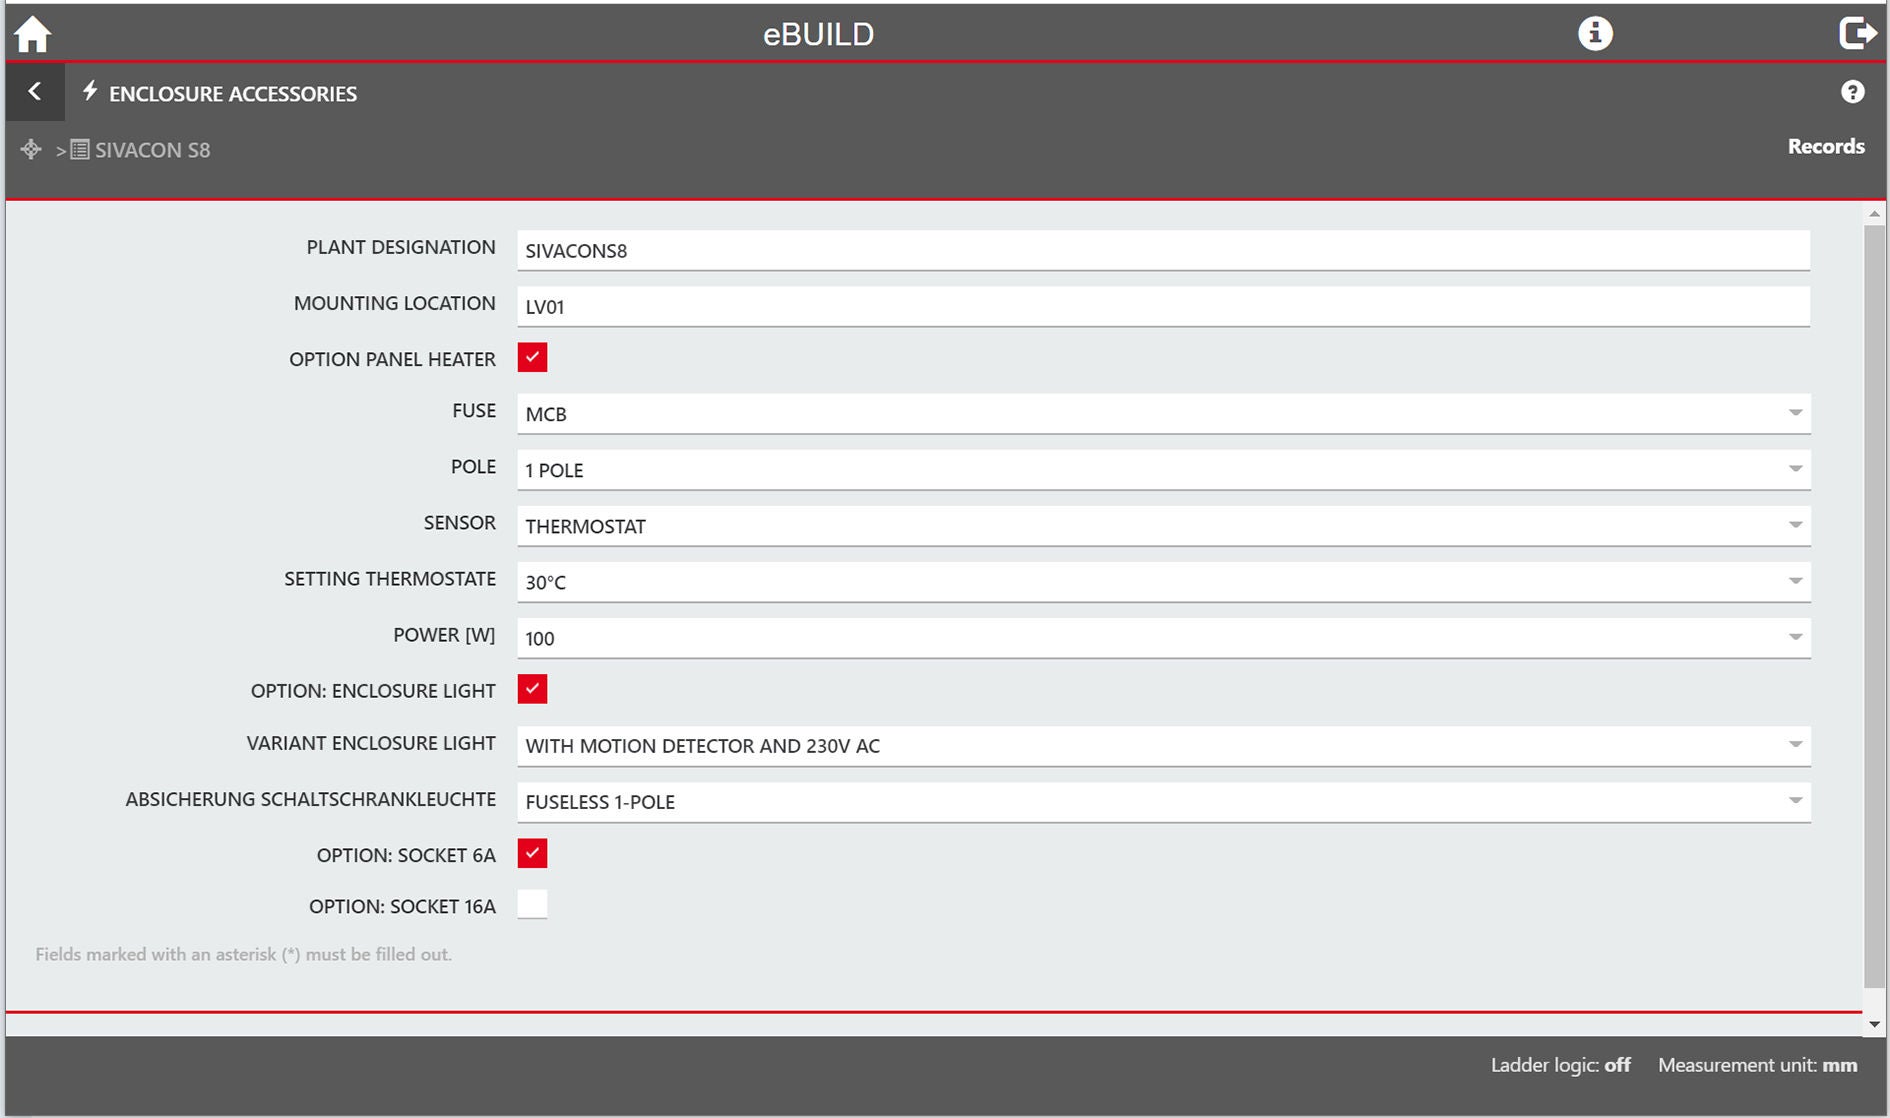Toggle the Socket 6A checkbox
Image resolution: width=1890 pixels, height=1118 pixels.
point(532,853)
